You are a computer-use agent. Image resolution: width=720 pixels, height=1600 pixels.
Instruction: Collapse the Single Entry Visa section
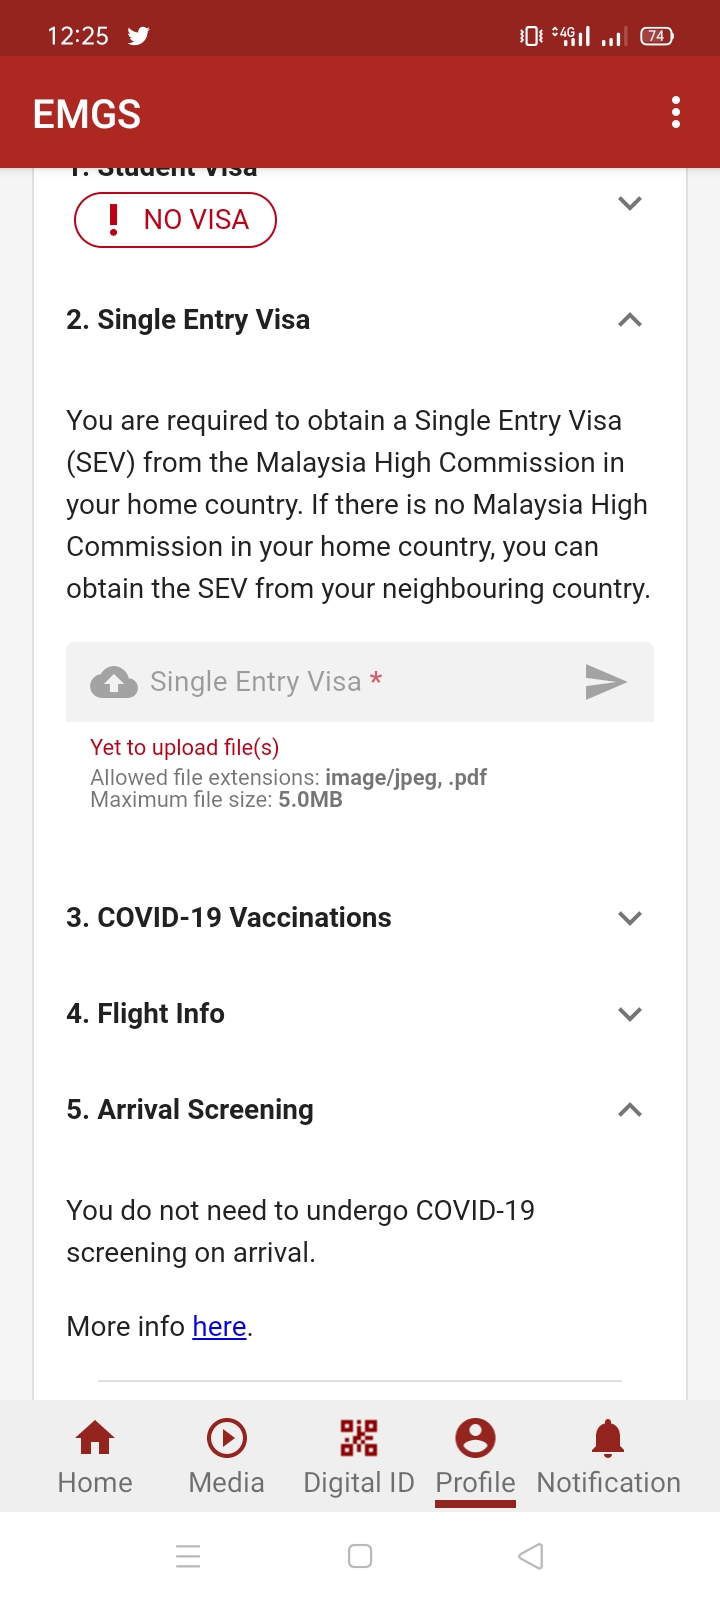coord(629,320)
